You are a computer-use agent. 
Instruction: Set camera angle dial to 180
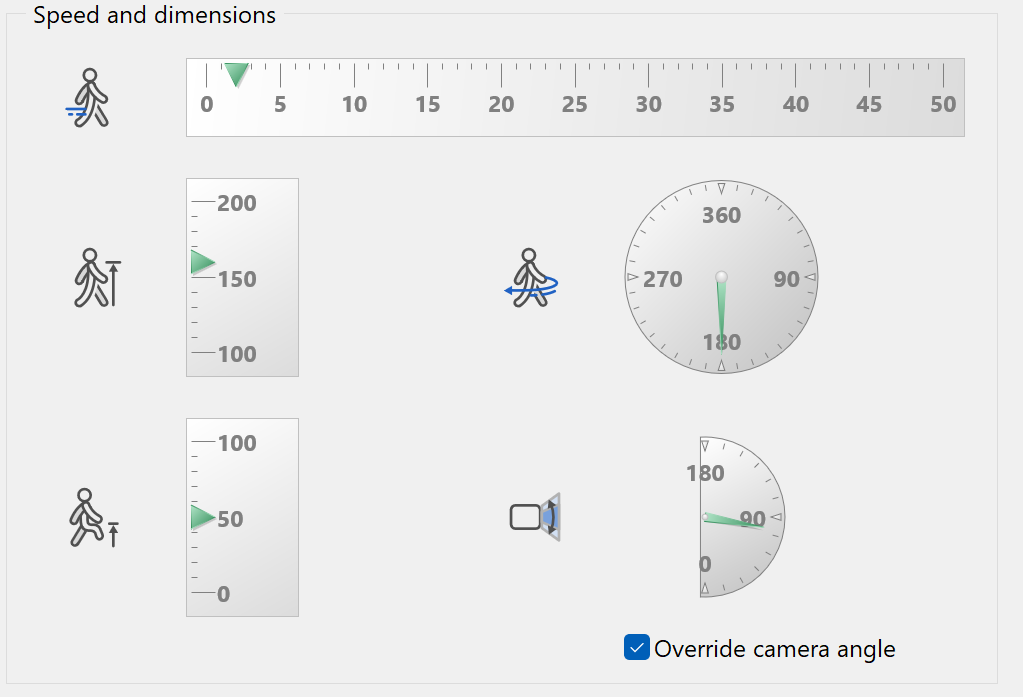[705, 445]
